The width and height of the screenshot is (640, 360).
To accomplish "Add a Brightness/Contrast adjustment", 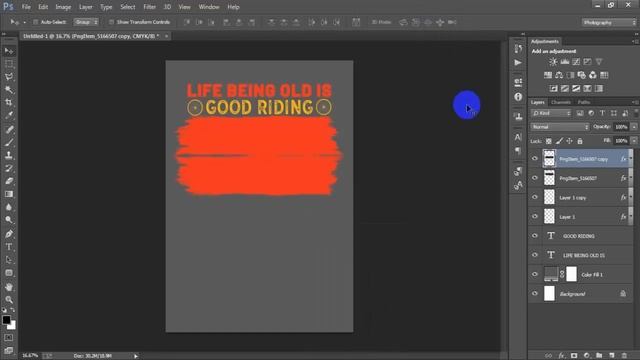I will (x=553, y=62).
